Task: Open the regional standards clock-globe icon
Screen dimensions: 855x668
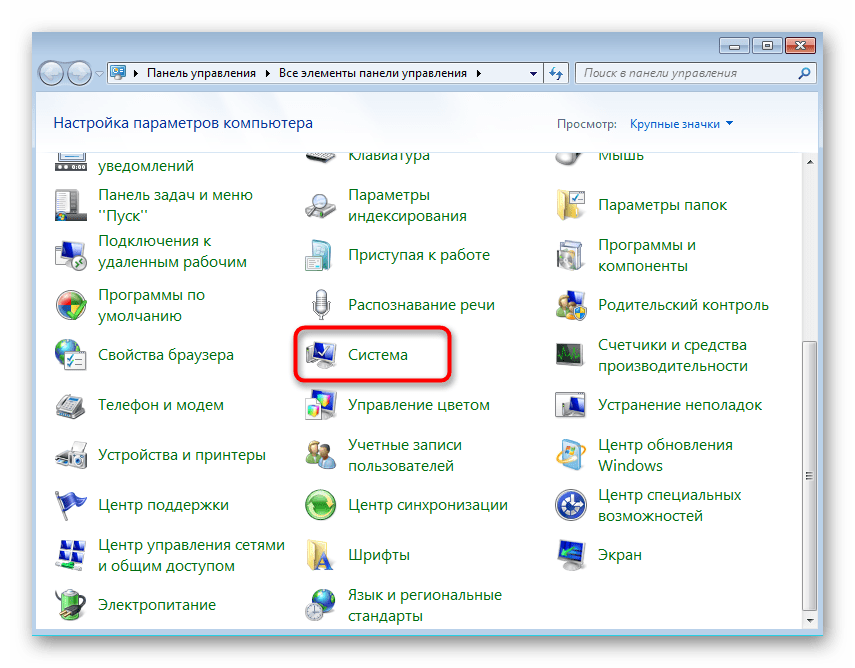Action: pyautogui.click(x=321, y=605)
